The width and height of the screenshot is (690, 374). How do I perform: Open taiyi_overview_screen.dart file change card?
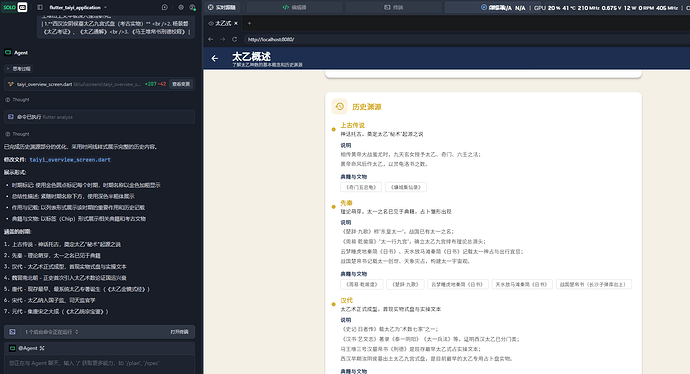[99, 84]
